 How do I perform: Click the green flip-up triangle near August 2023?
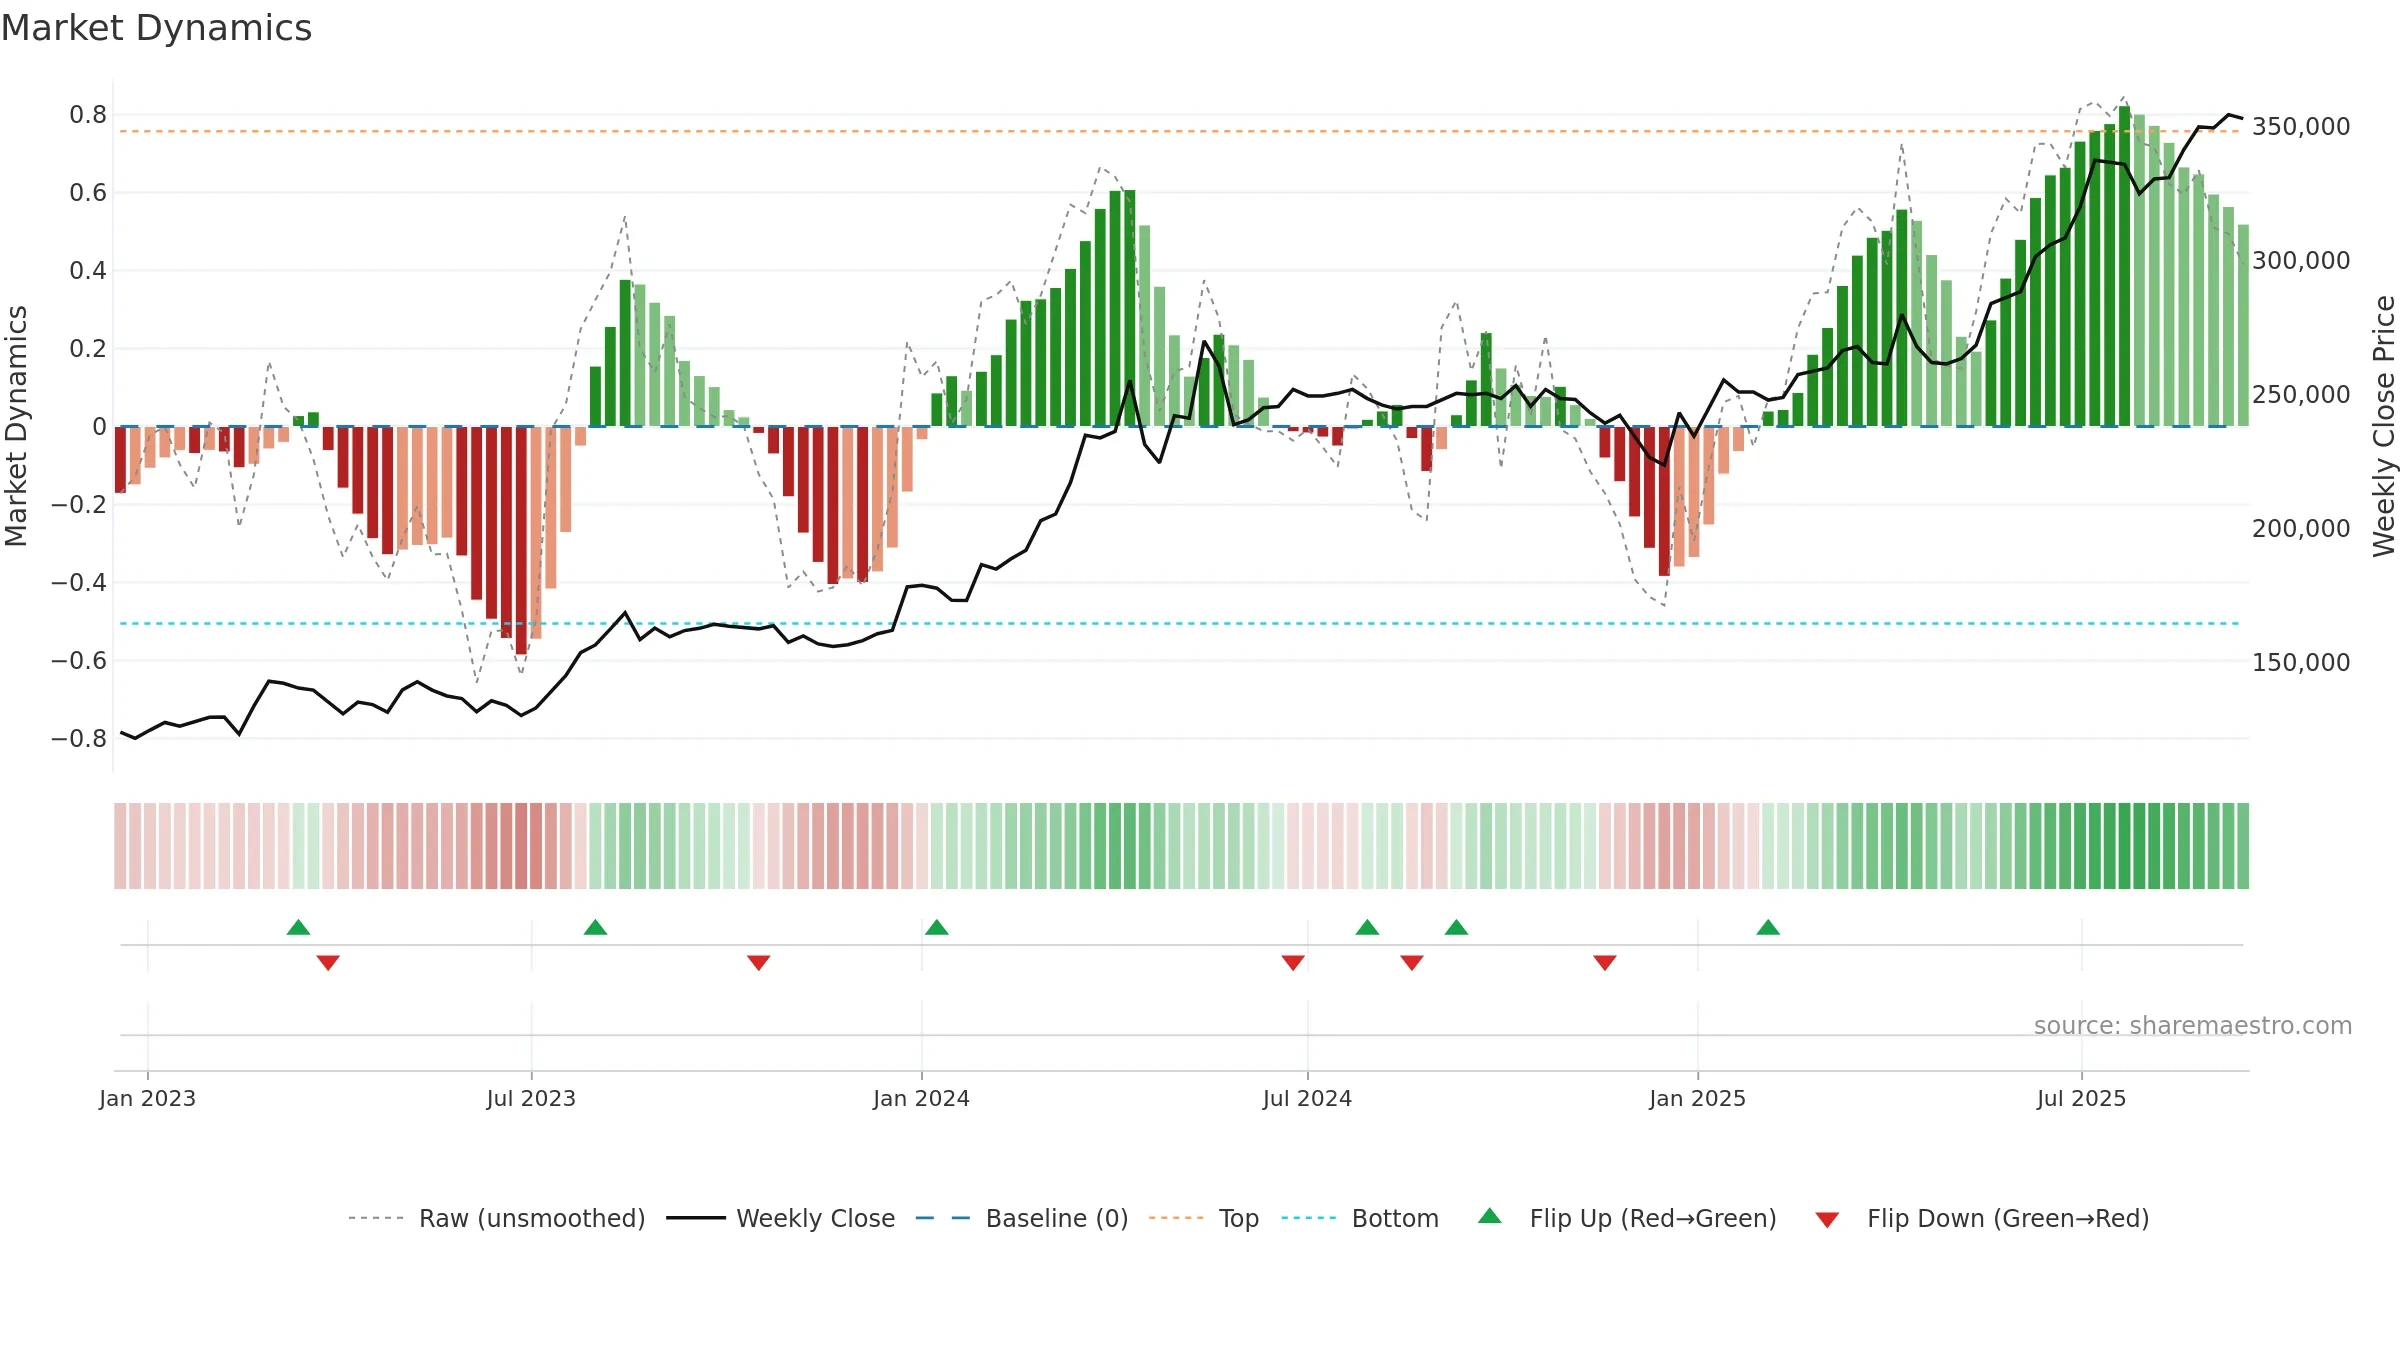click(595, 927)
